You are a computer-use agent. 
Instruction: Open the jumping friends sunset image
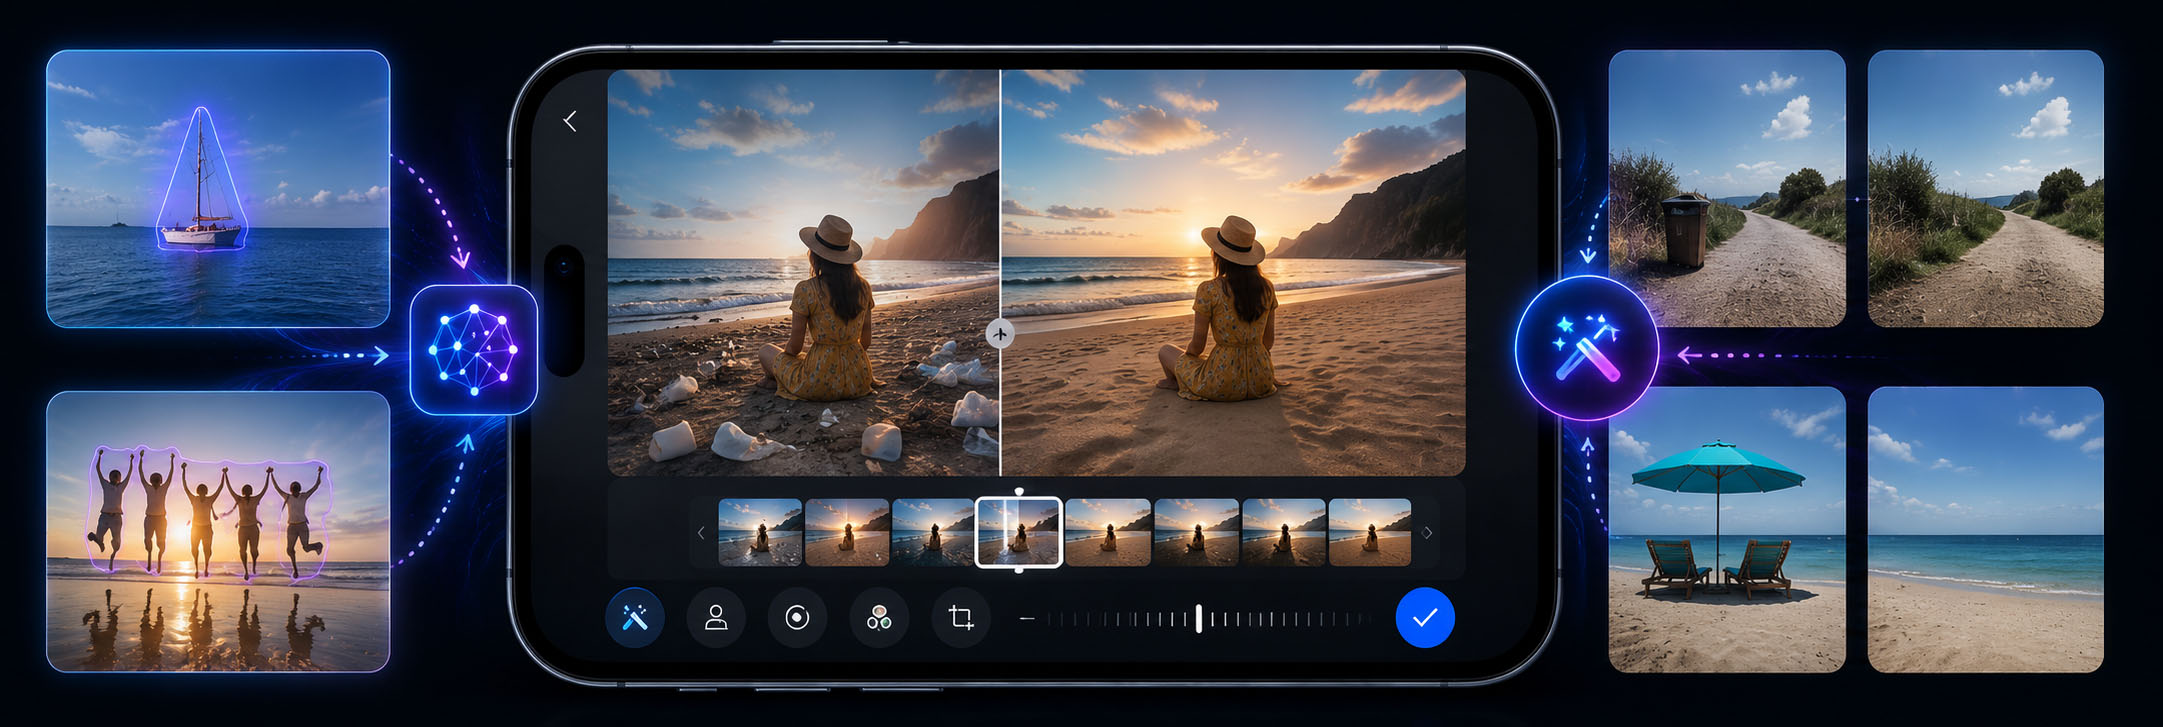tap(218, 531)
